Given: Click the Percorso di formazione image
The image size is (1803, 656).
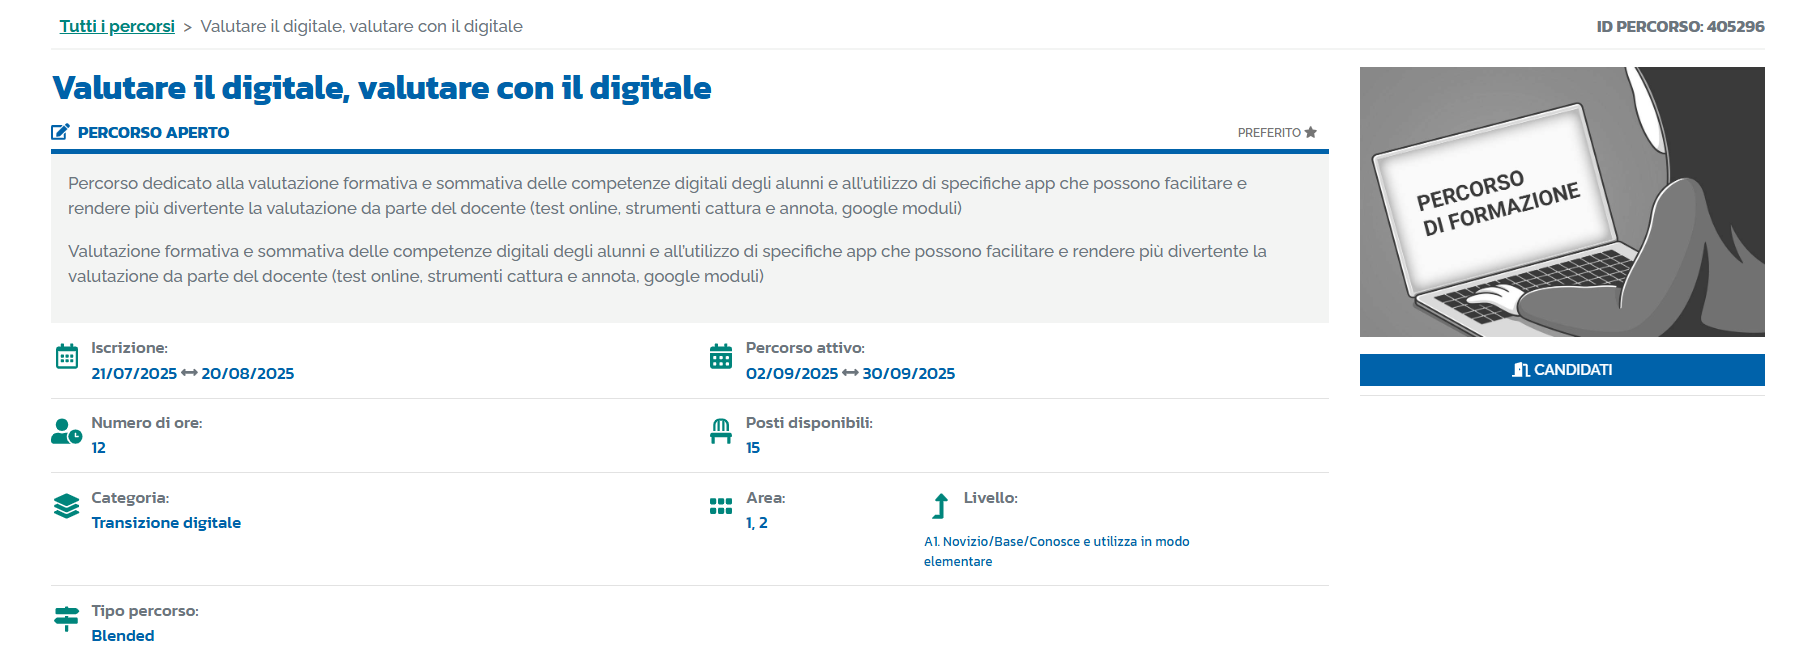Looking at the screenshot, I should click(1562, 202).
